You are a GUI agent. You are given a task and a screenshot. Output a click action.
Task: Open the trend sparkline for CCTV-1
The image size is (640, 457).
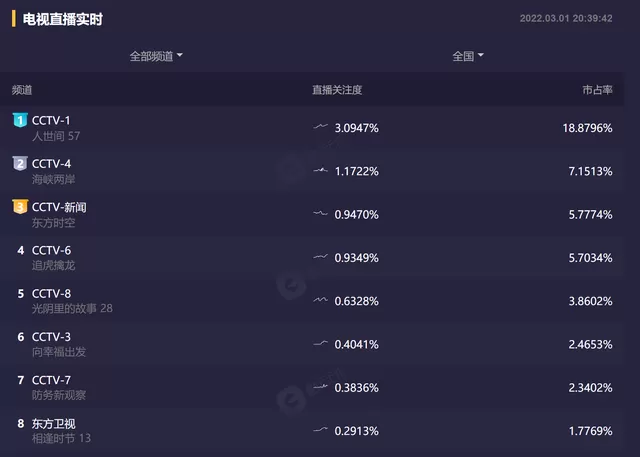pos(321,126)
